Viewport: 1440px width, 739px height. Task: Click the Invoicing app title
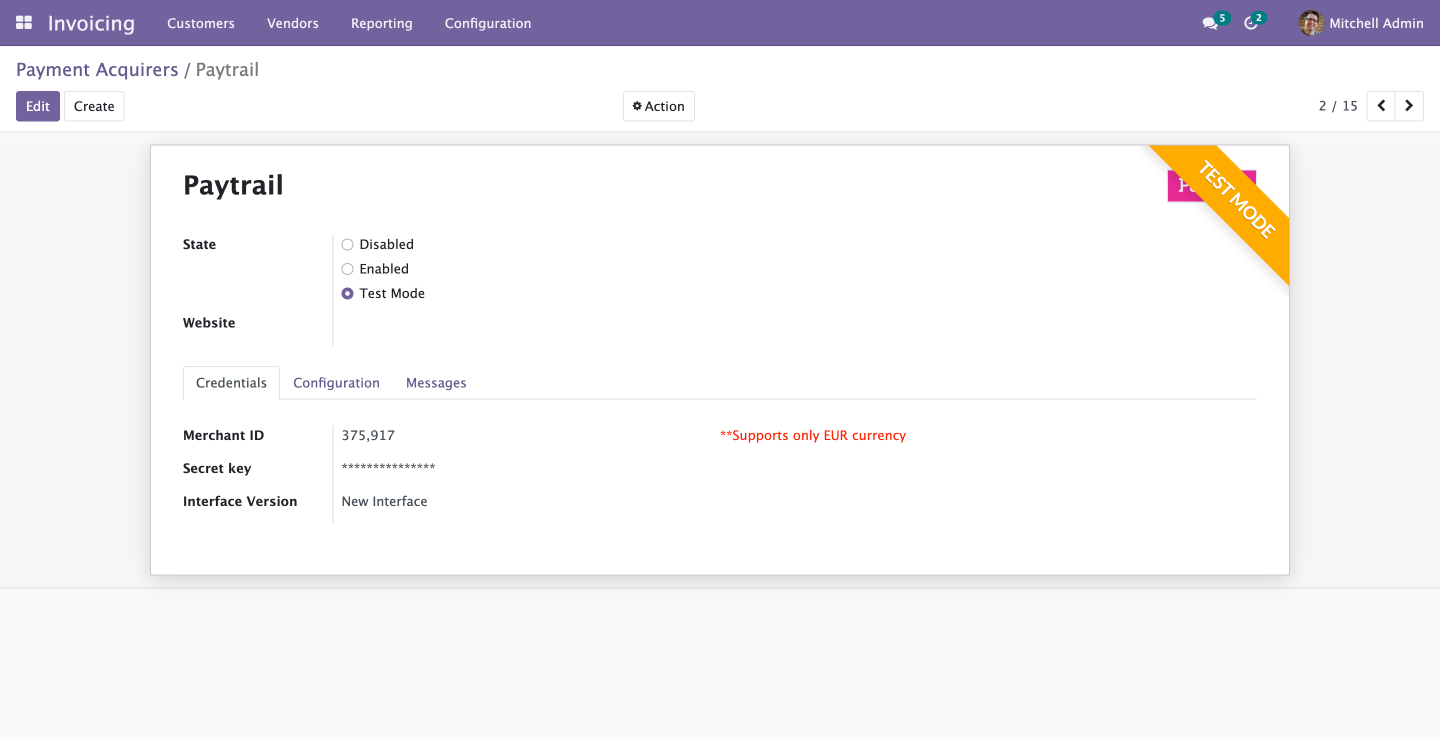click(x=91, y=23)
